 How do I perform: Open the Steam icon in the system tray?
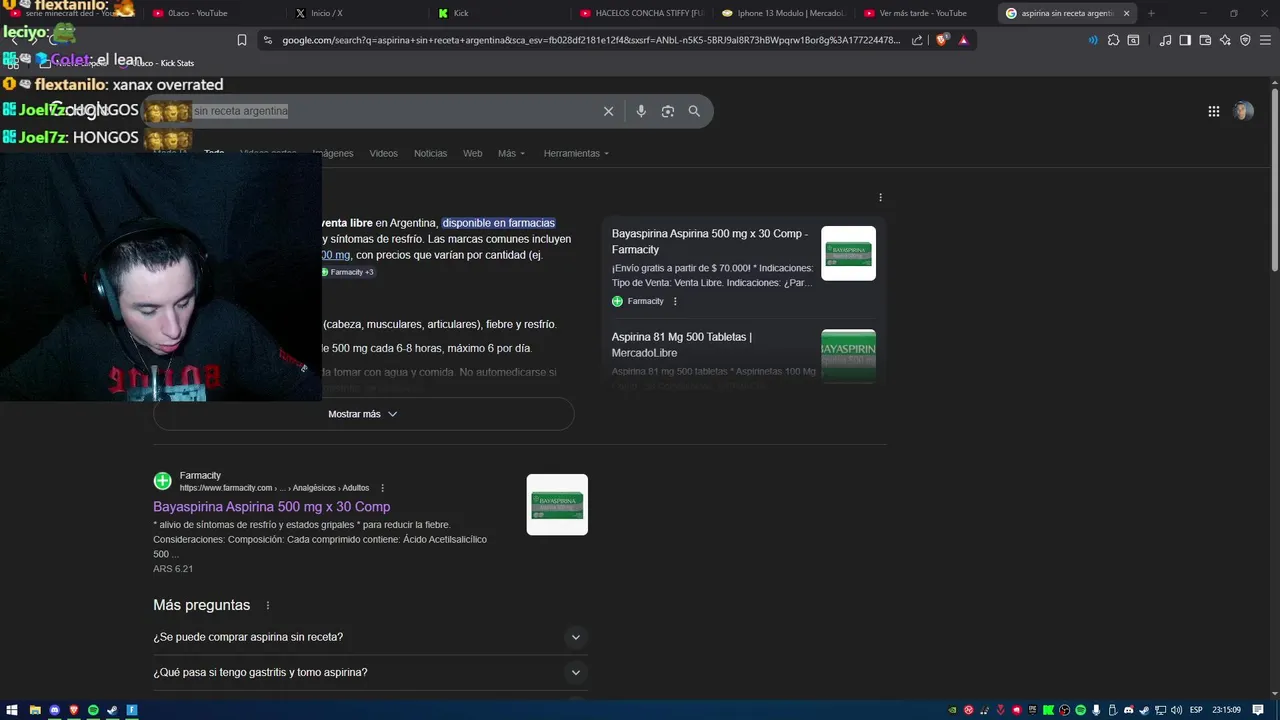(1144, 710)
